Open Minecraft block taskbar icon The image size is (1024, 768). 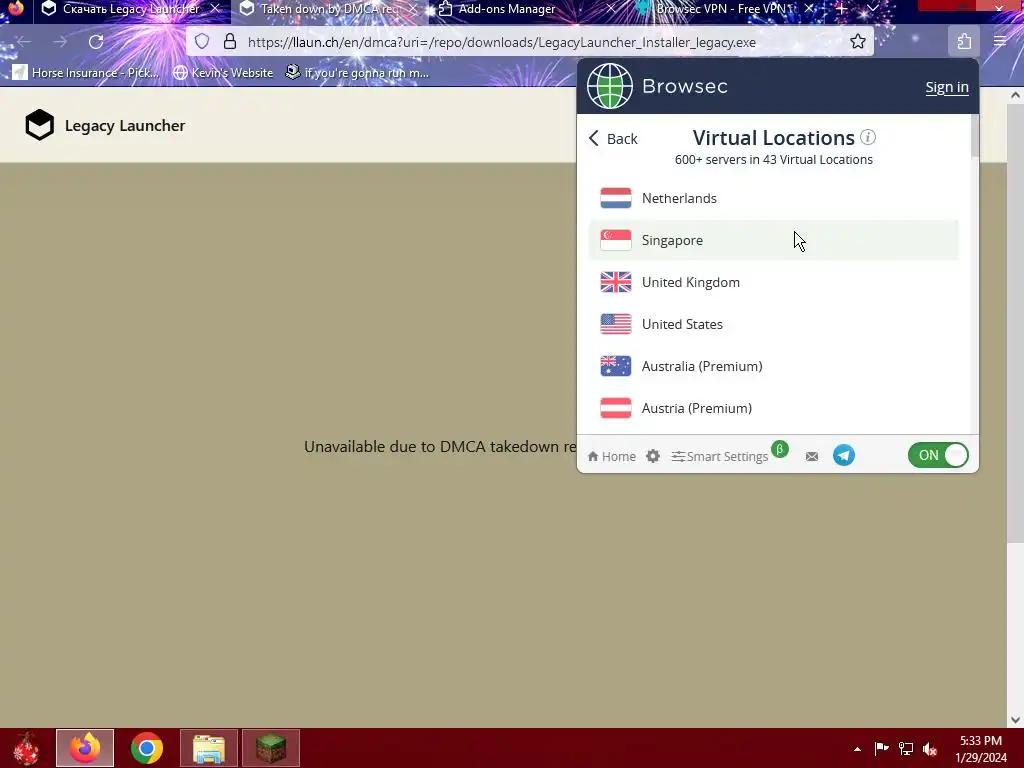[271, 748]
